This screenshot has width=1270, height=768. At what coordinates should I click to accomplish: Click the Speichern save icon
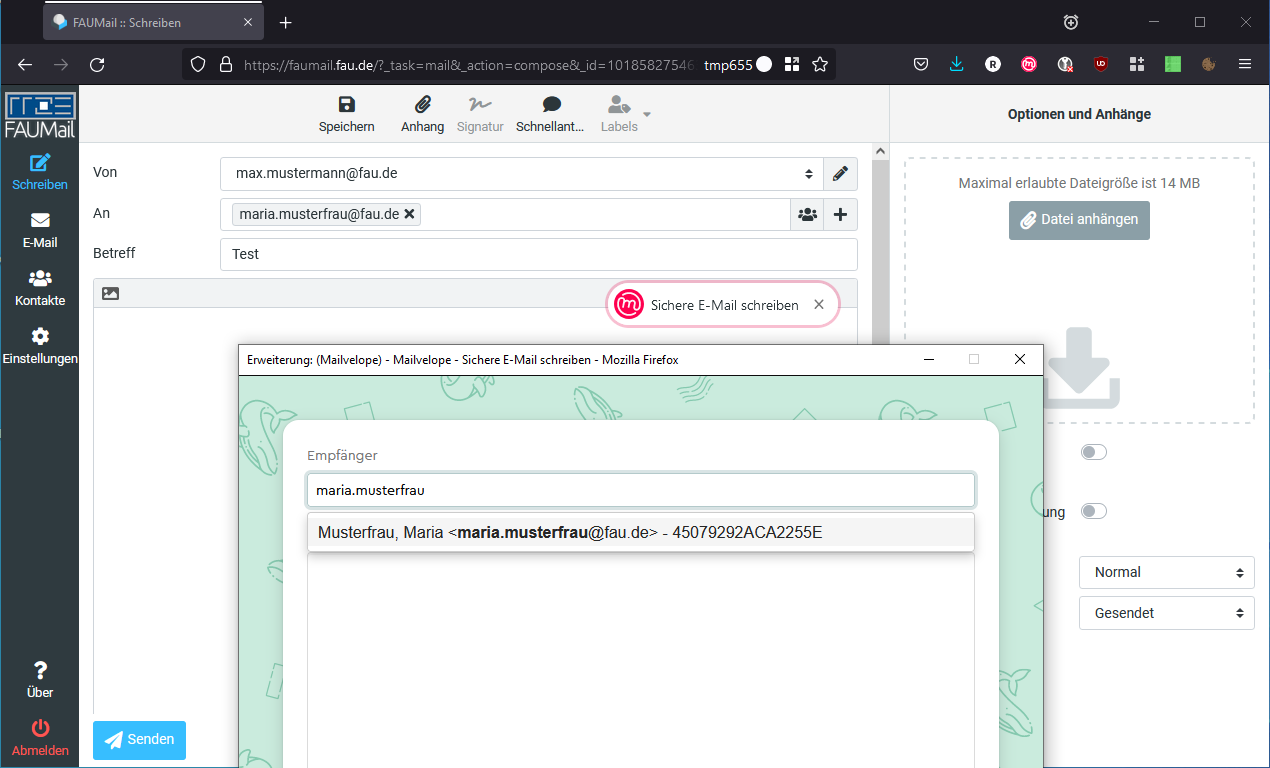click(346, 105)
